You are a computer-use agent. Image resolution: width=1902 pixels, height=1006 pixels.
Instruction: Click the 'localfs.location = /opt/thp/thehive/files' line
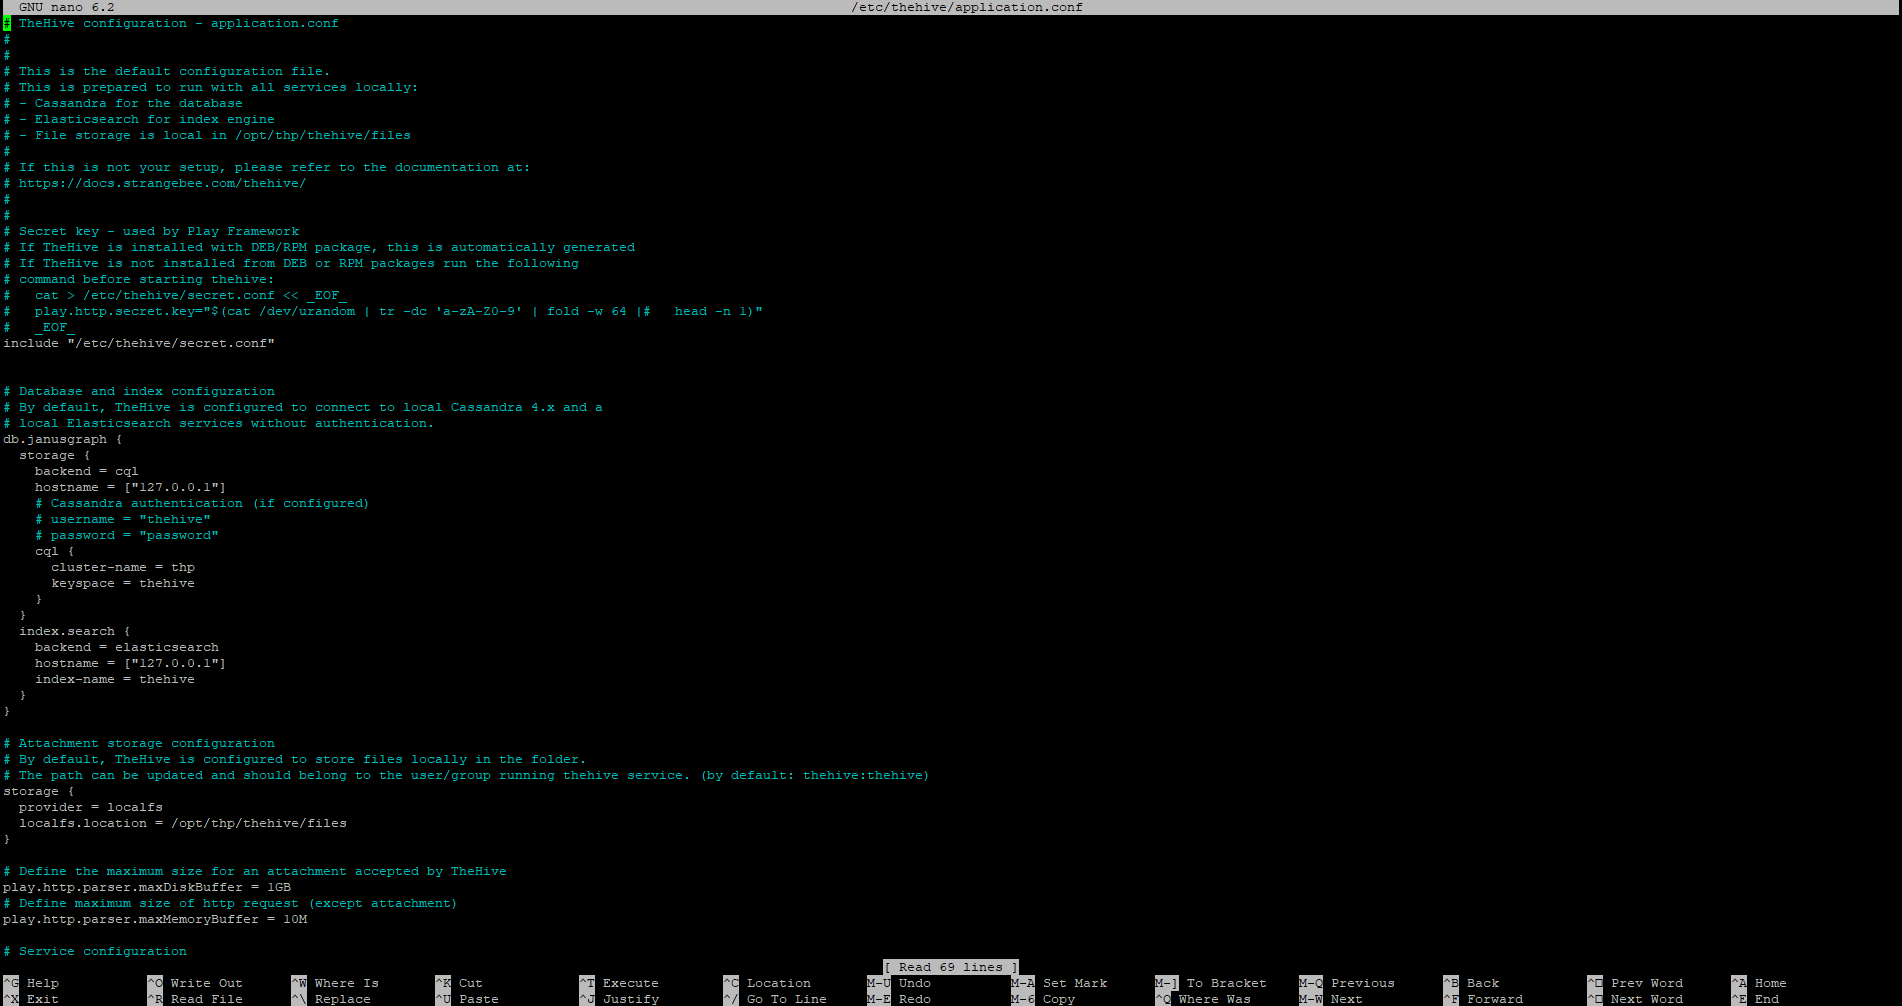tap(183, 823)
